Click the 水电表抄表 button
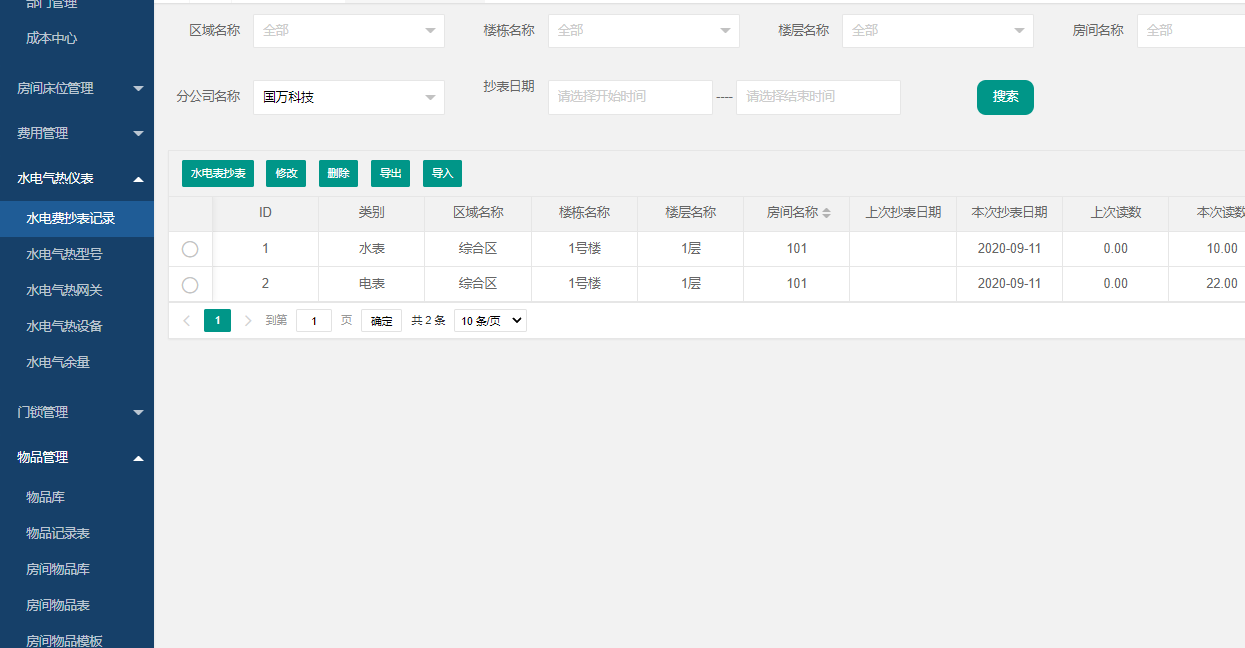 218,173
